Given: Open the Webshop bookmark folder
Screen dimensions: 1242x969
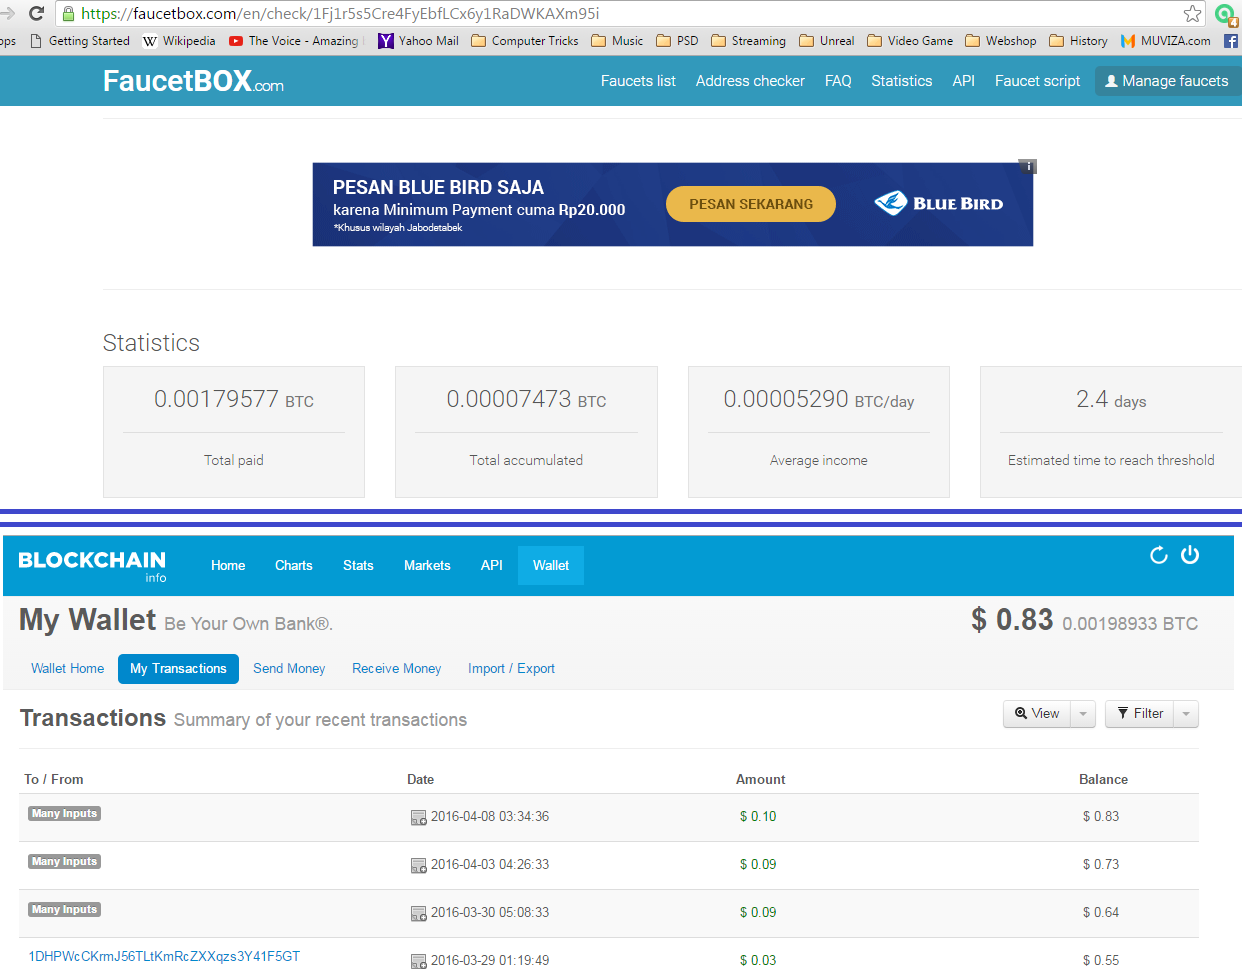Looking at the screenshot, I should (1000, 41).
